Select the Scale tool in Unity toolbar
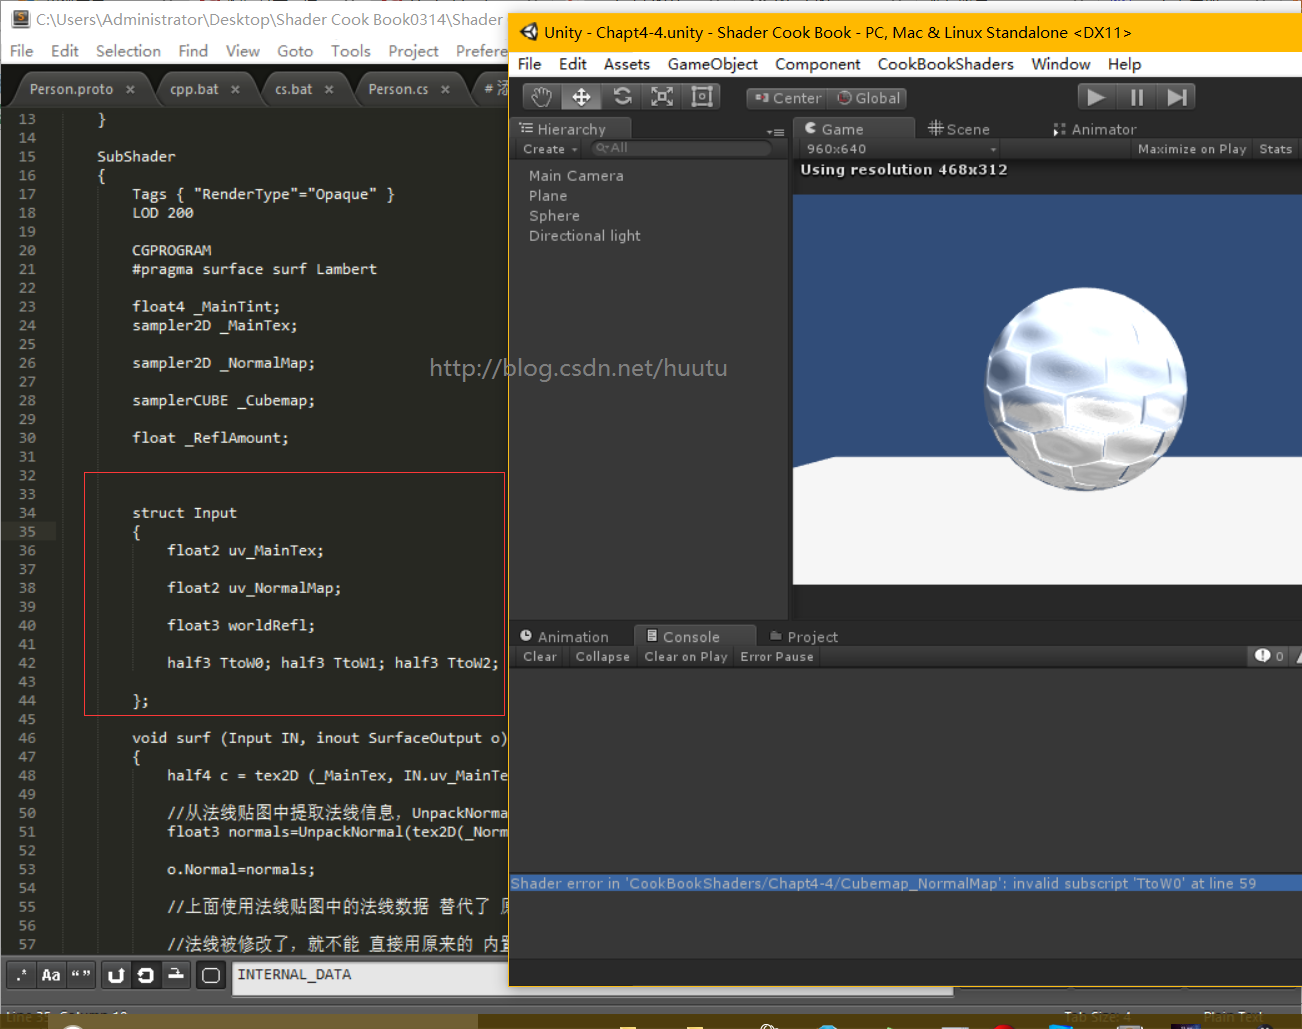The height and width of the screenshot is (1029, 1302). pyautogui.click(x=662, y=97)
